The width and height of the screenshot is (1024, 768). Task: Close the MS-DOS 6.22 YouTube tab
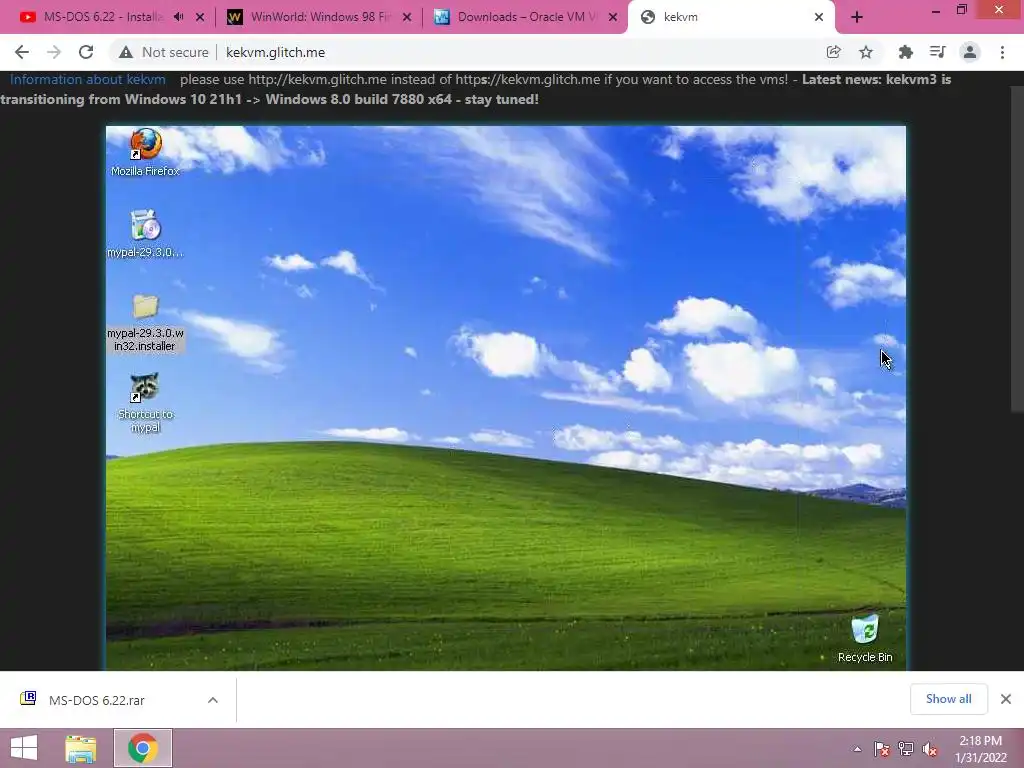pos(200,17)
